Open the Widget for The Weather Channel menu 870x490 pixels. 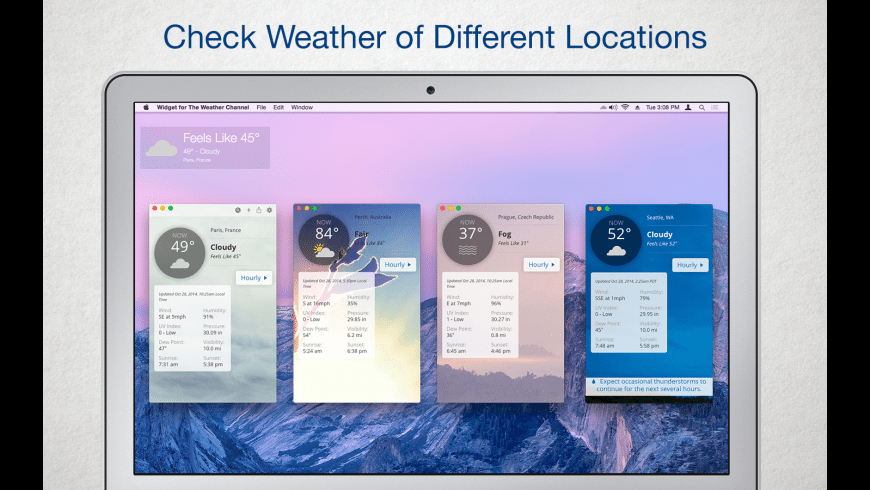[x=203, y=108]
